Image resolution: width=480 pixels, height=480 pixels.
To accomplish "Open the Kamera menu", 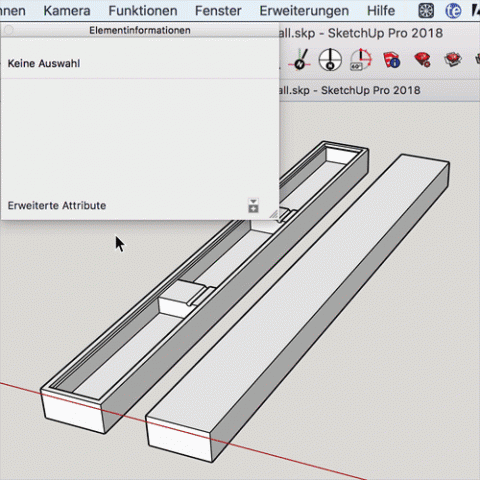I will coord(67,11).
